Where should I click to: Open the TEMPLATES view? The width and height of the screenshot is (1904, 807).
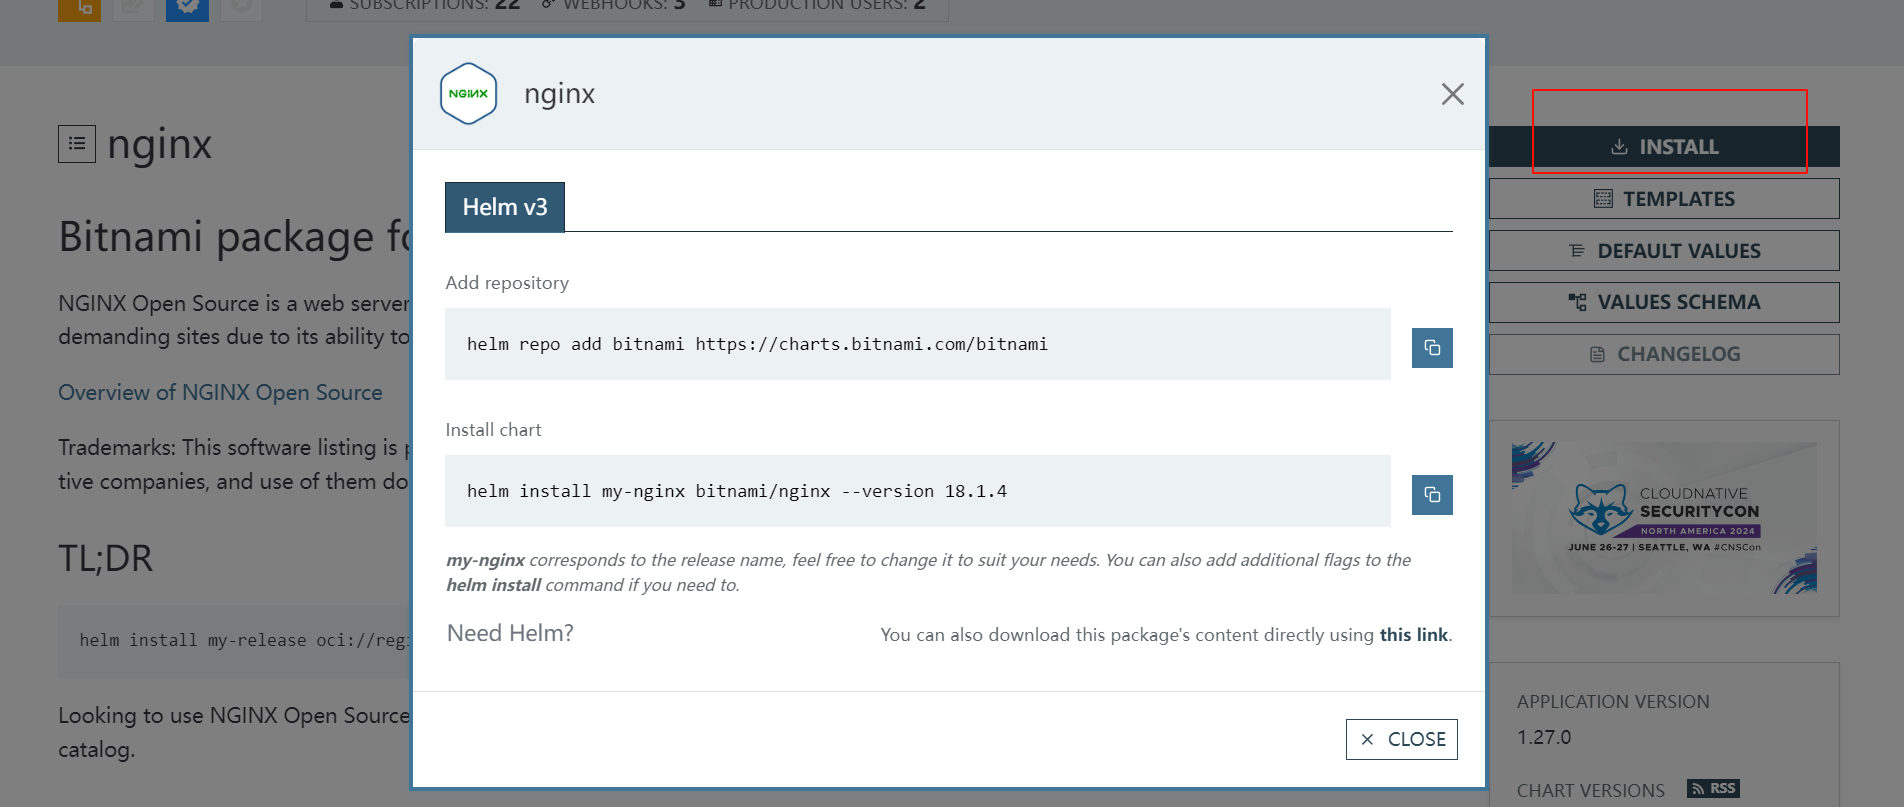[x=1664, y=199]
